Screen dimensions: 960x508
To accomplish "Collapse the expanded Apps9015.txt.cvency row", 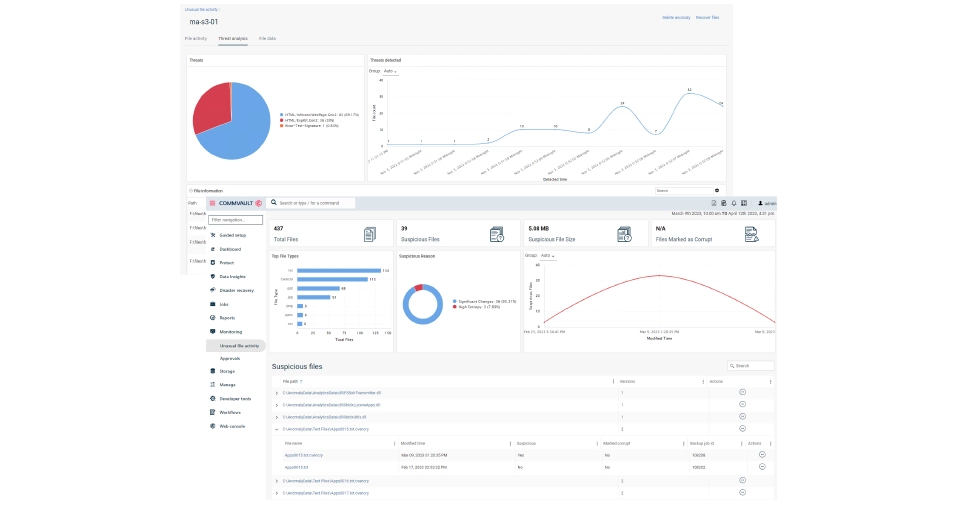I will pyautogui.click(x=276, y=428).
